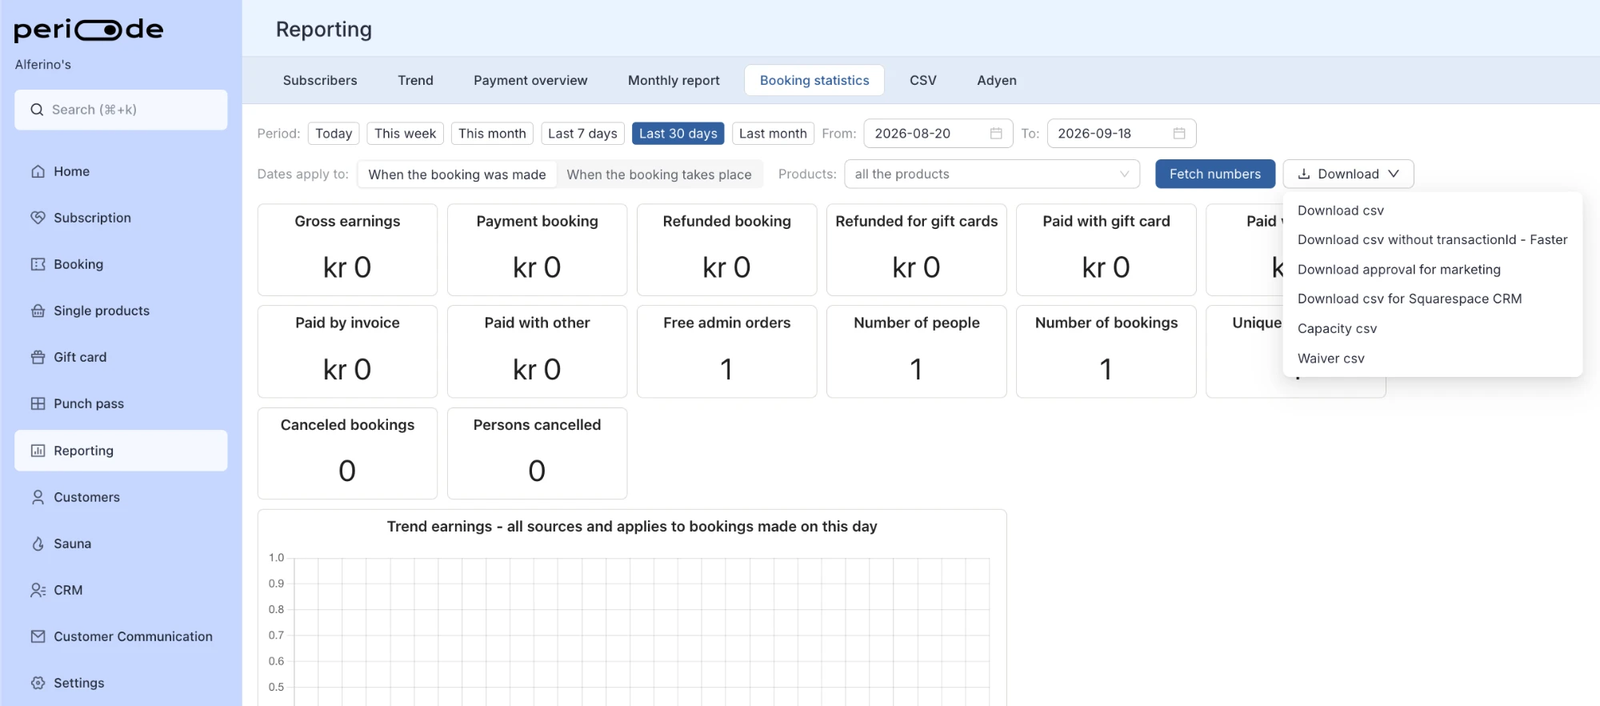
Task: Click the calendar icon in From date
Action: pyautogui.click(x=996, y=133)
